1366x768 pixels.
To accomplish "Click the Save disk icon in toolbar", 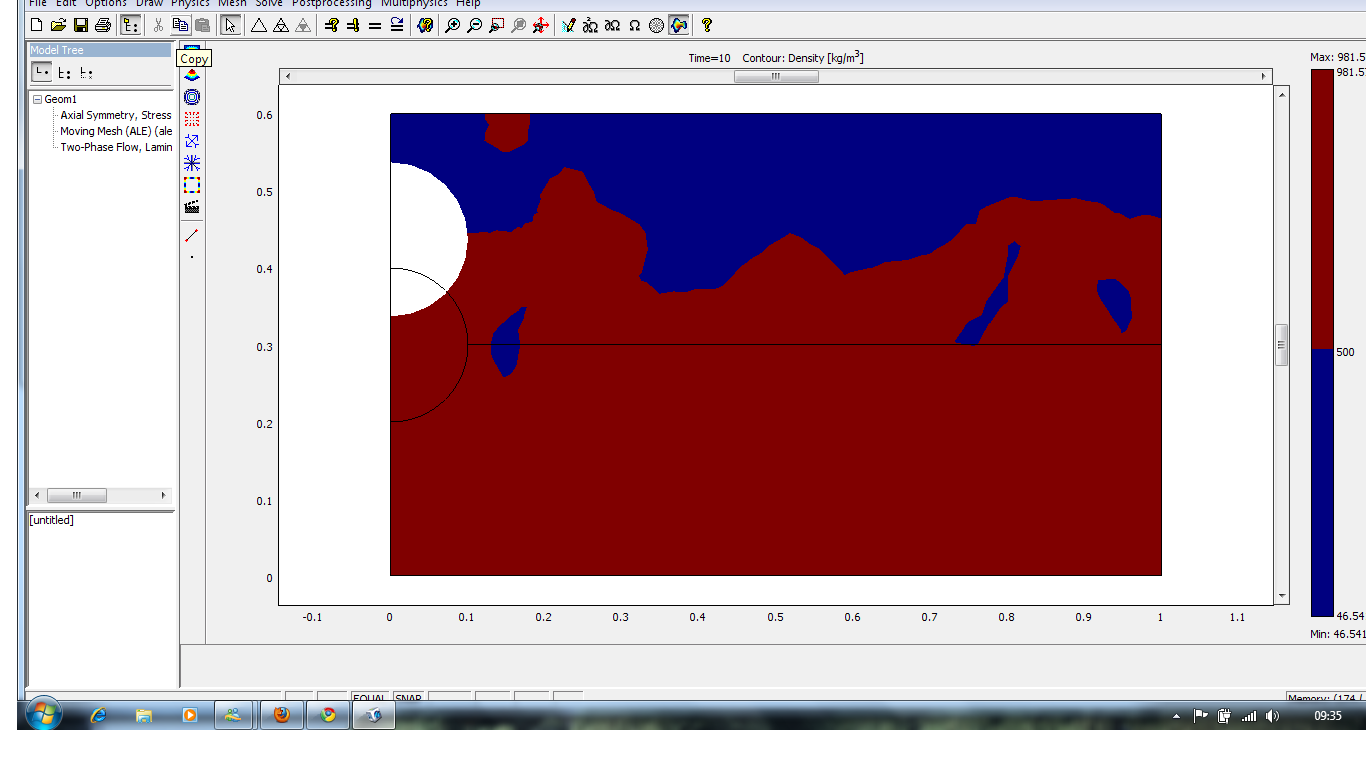I will [x=80, y=25].
